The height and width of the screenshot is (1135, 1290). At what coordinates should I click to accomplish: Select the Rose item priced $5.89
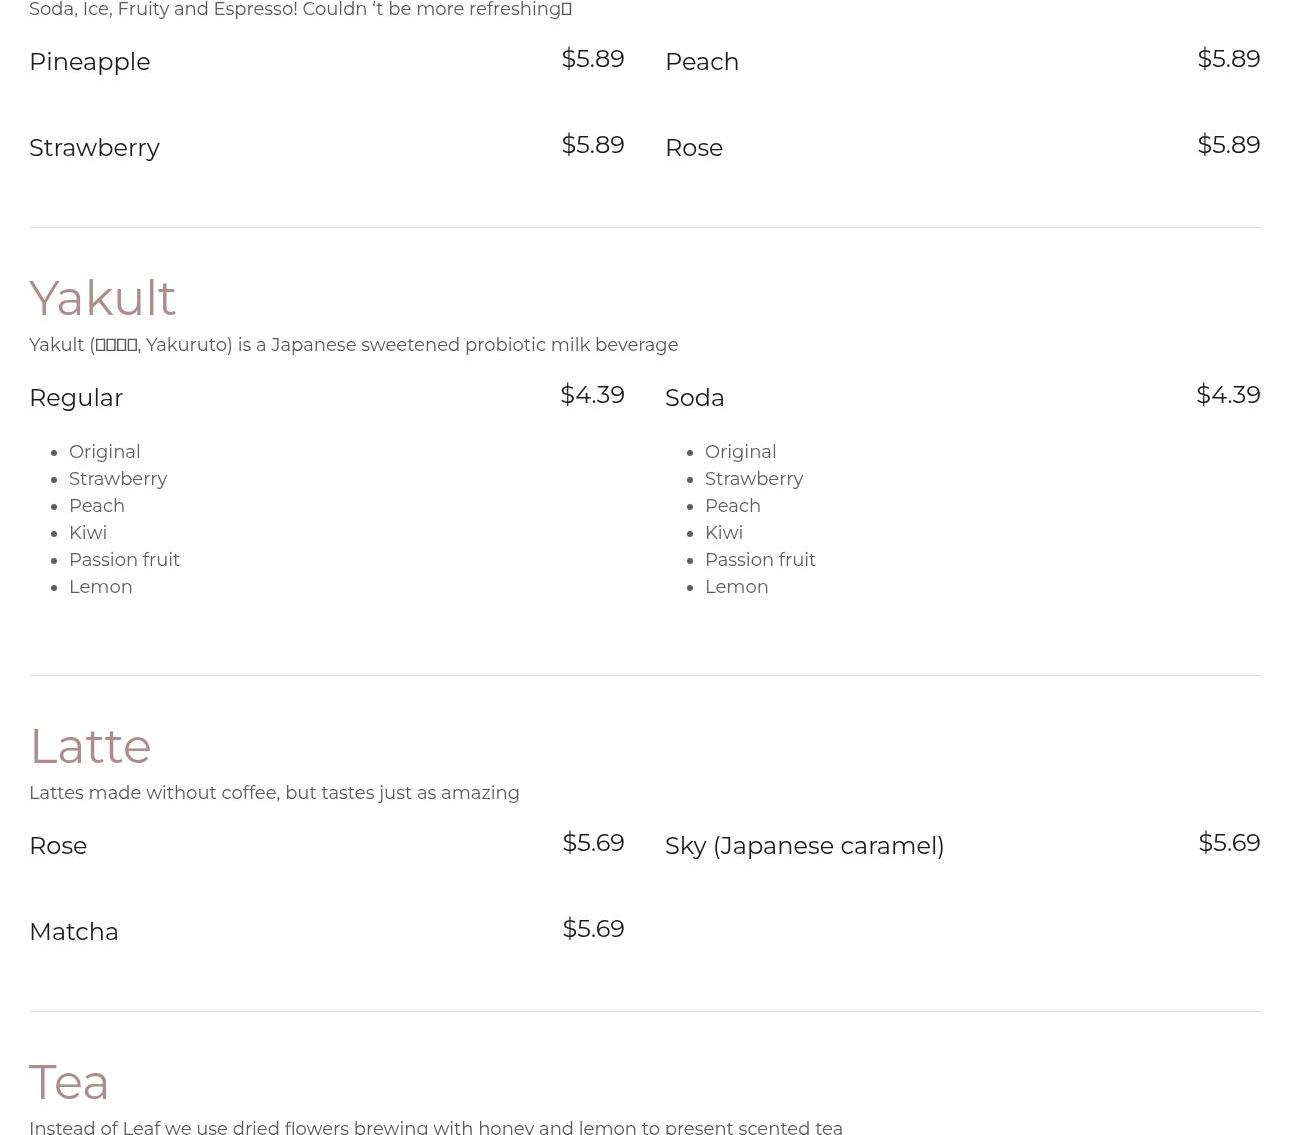tap(693, 148)
